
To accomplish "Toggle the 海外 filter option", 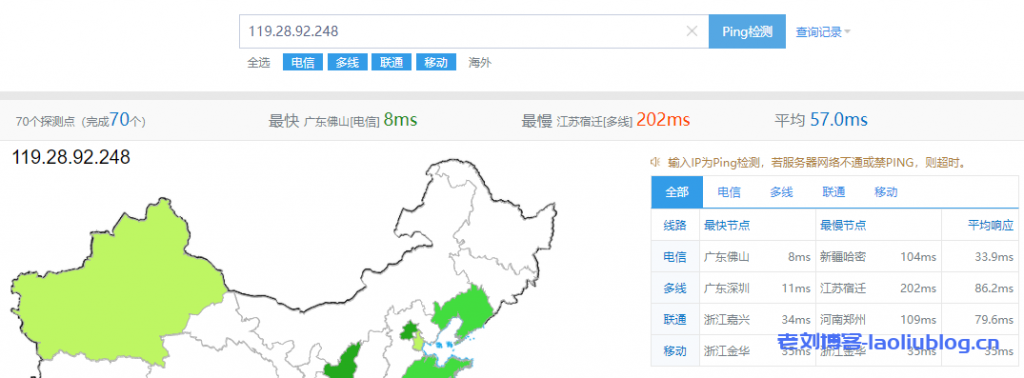I will click(x=480, y=63).
